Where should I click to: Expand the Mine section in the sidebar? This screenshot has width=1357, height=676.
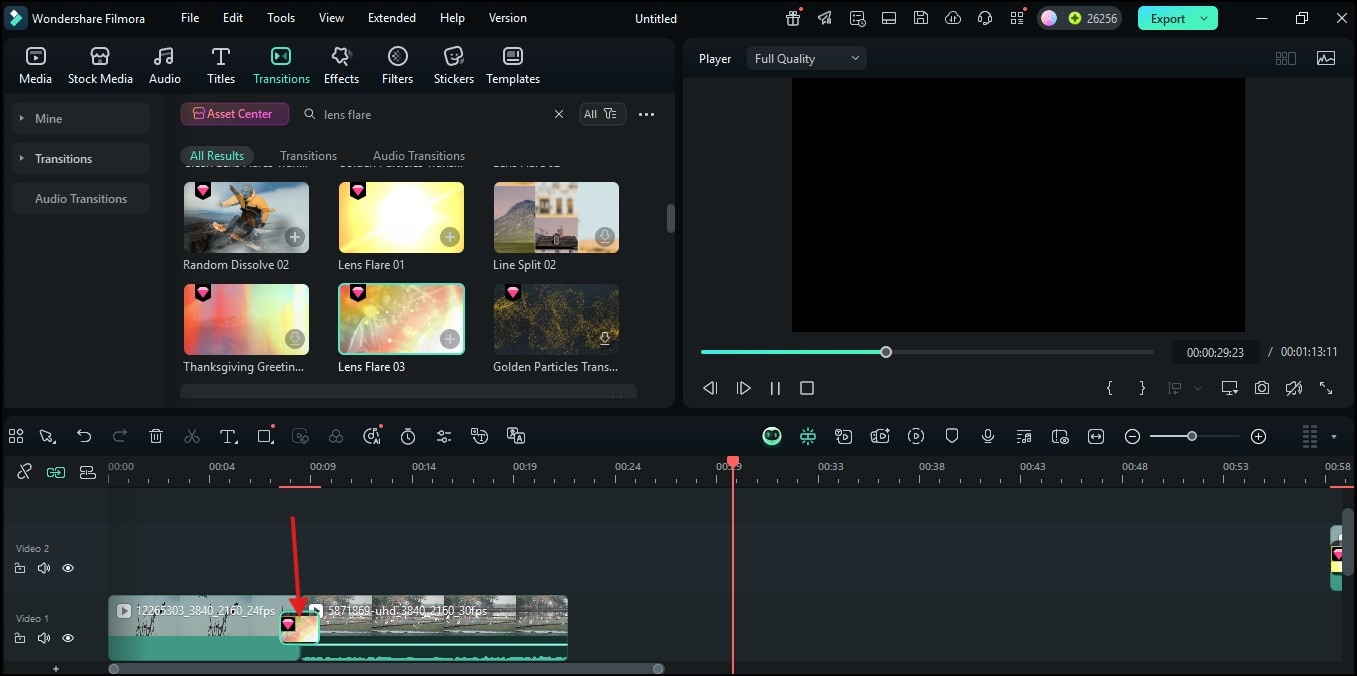coord(21,118)
